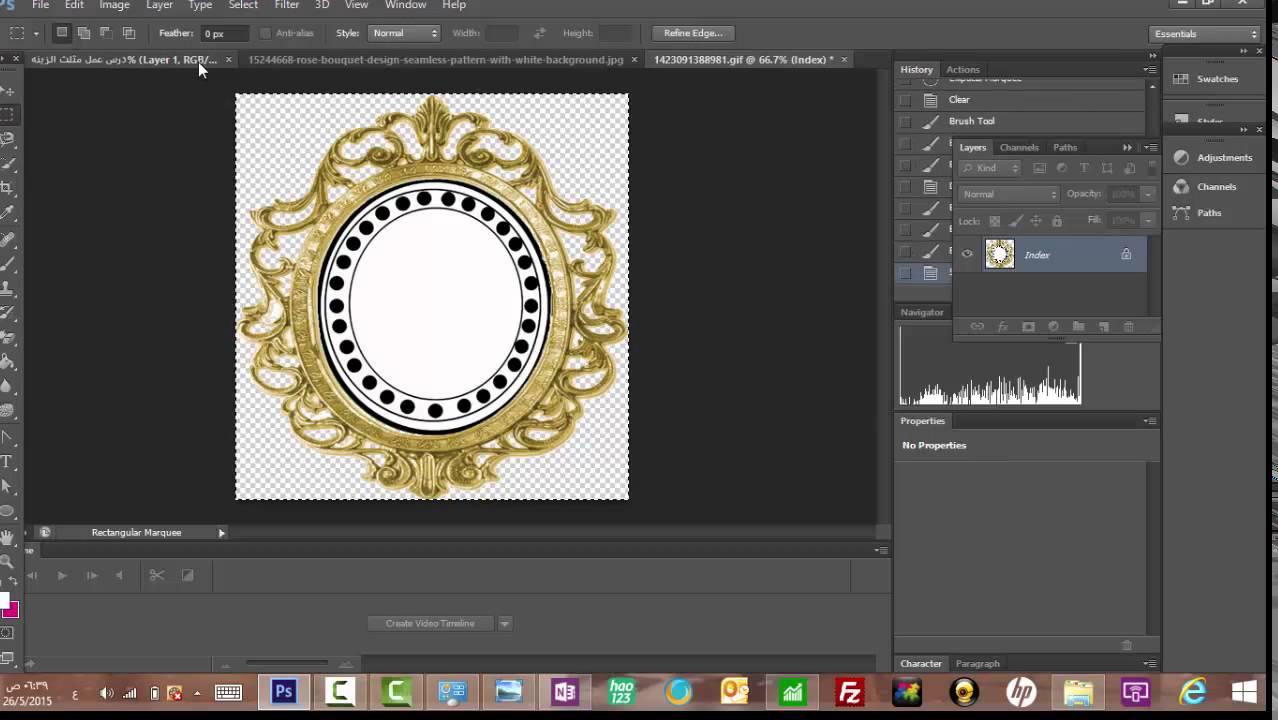Screen dimensions: 1278x720
Task: Select the Move tool
Action: 7,89
